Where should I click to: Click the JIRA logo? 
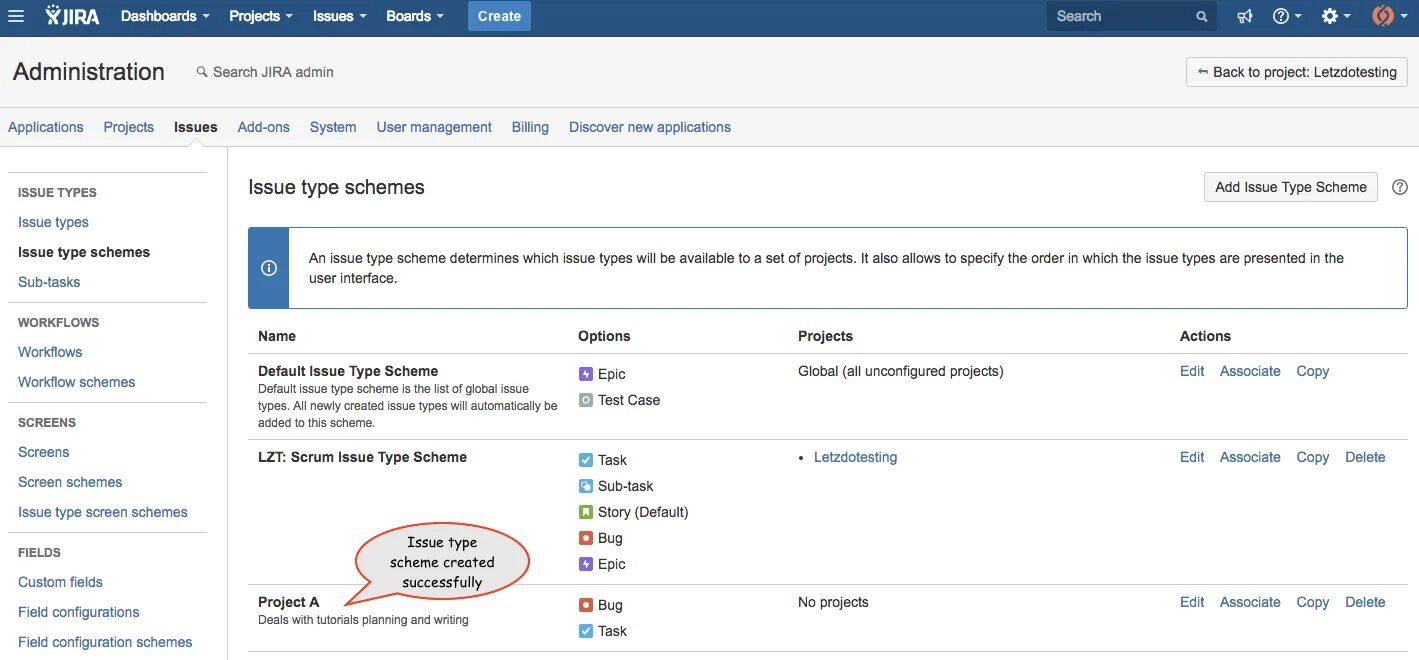(x=74, y=16)
